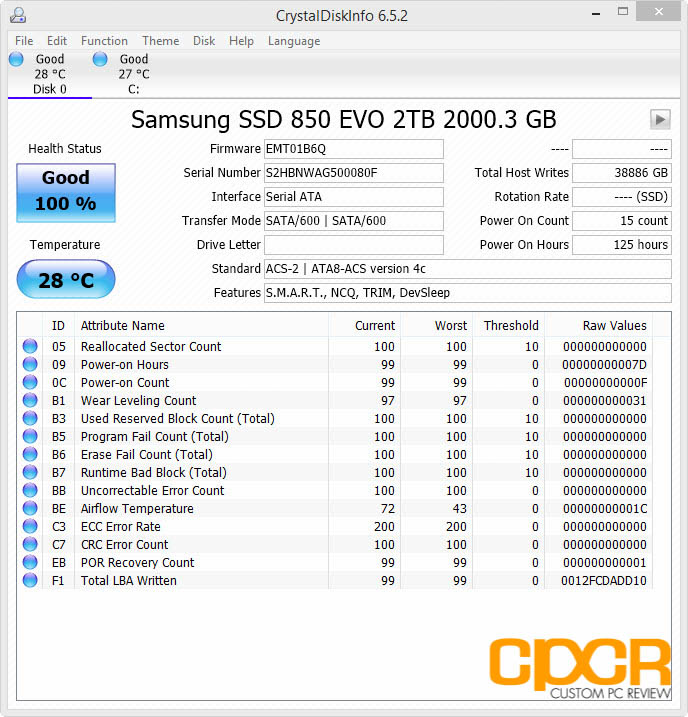Switch to the Disk 0 tab
The height and width of the screenshot is (717, 688).
(x=50, y=74)
